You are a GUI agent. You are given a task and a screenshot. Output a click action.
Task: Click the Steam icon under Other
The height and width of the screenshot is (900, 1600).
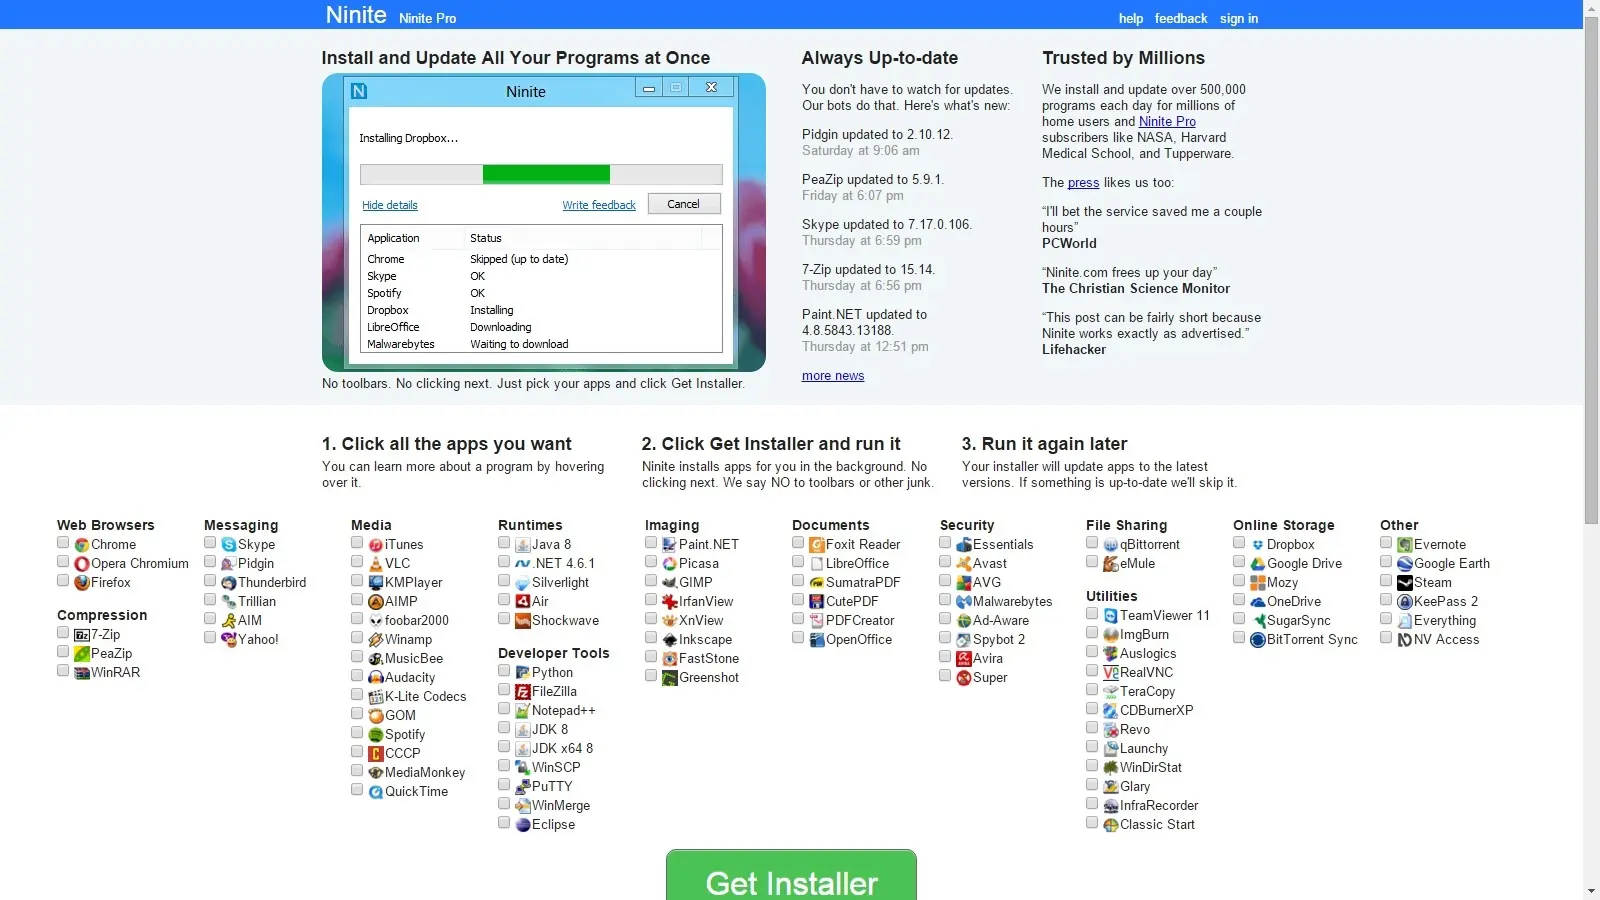point(1405,583)
